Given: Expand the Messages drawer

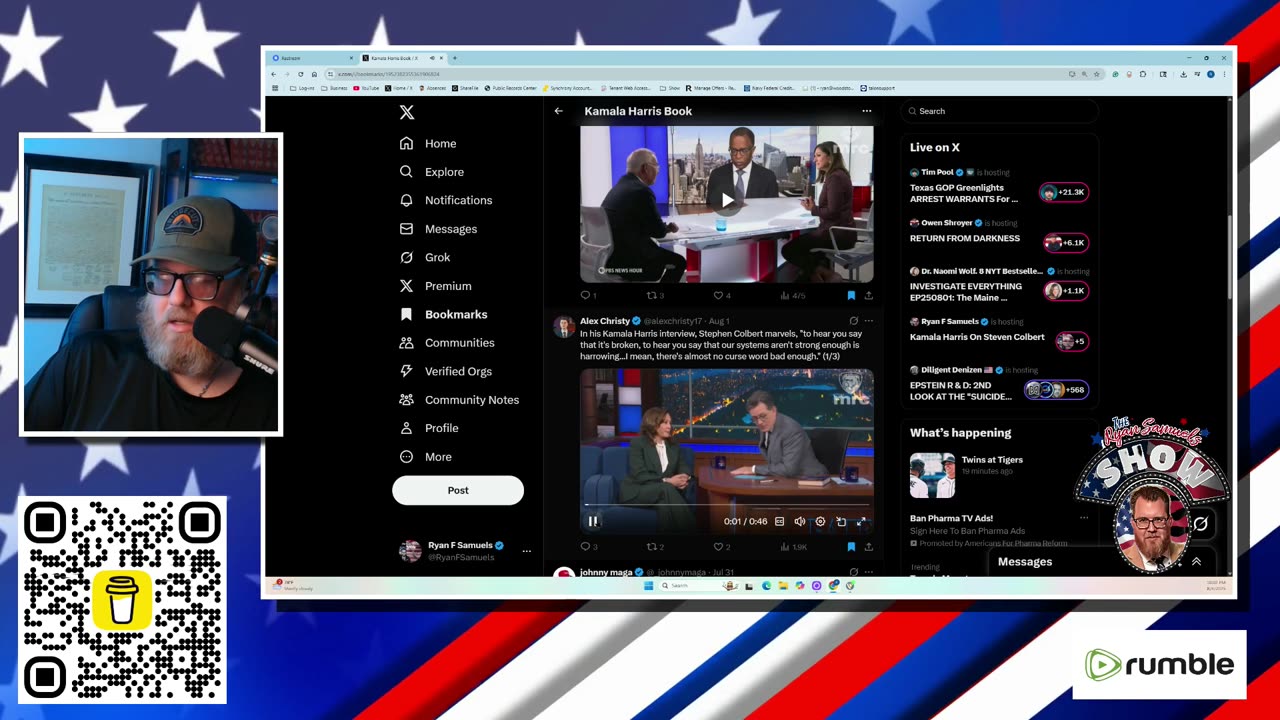Looking at the screenshot, I should click(x=1196, y=562).
